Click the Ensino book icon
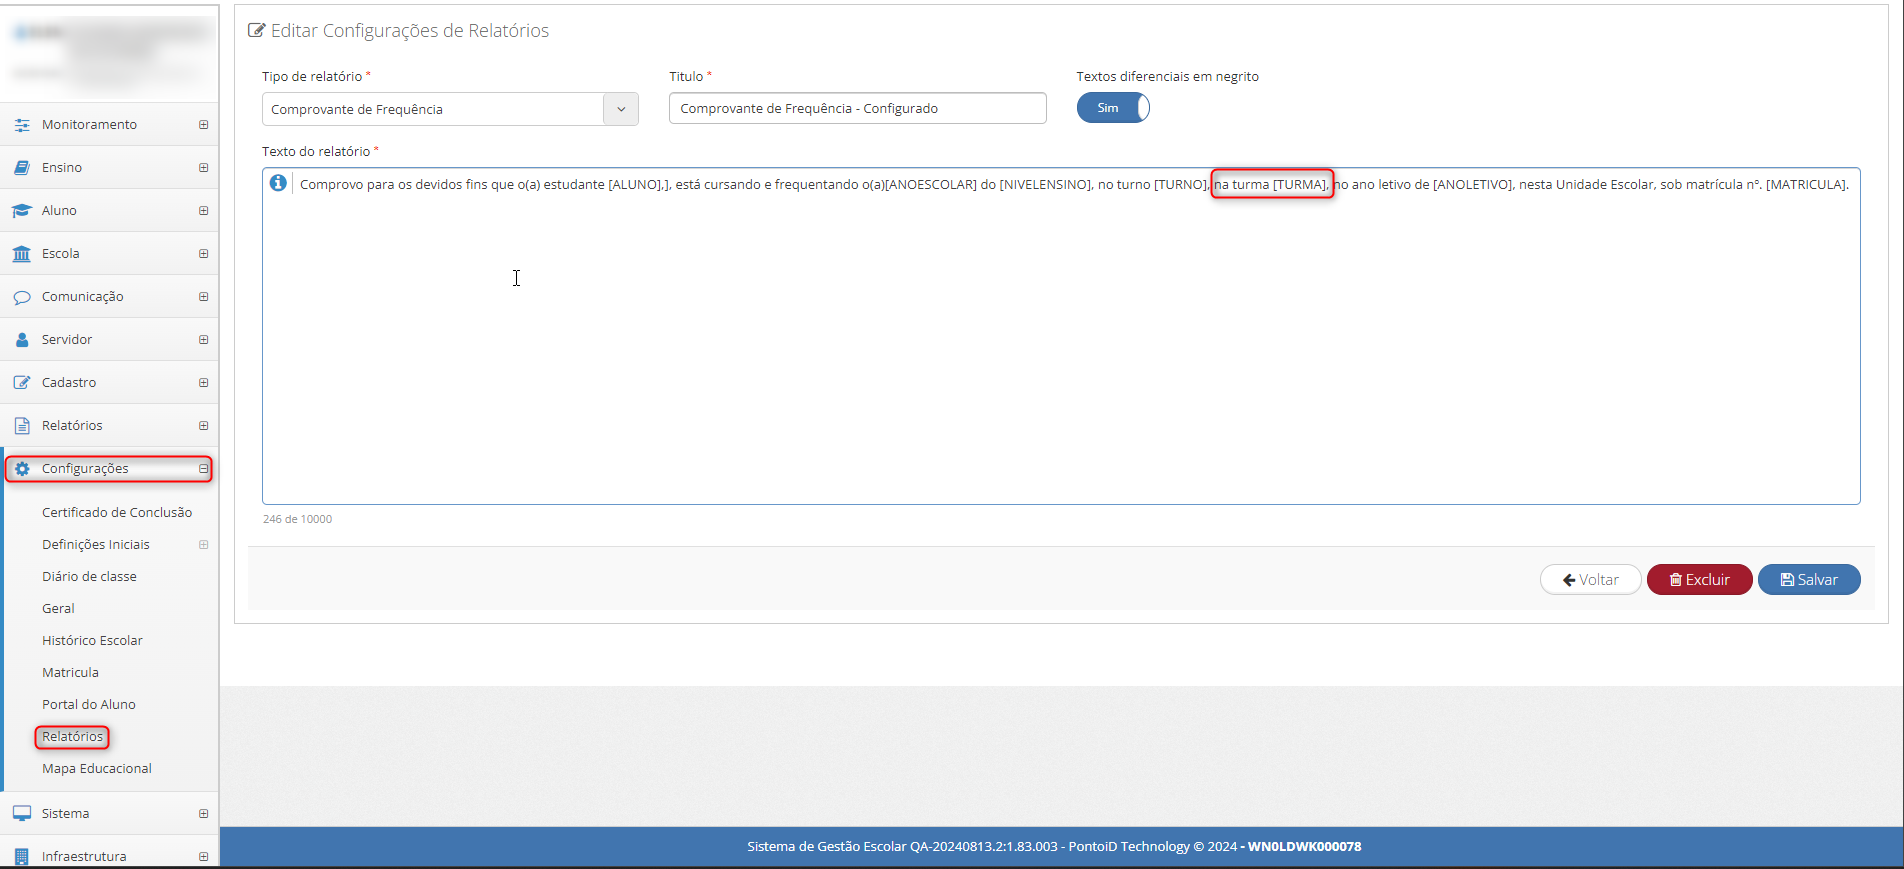This screenshot has height=869, width=1904. [22, 168]
